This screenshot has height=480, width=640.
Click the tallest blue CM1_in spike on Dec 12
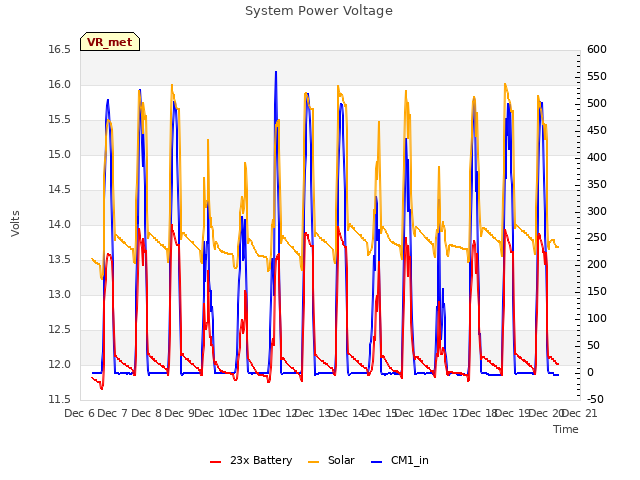click(276, 73)
